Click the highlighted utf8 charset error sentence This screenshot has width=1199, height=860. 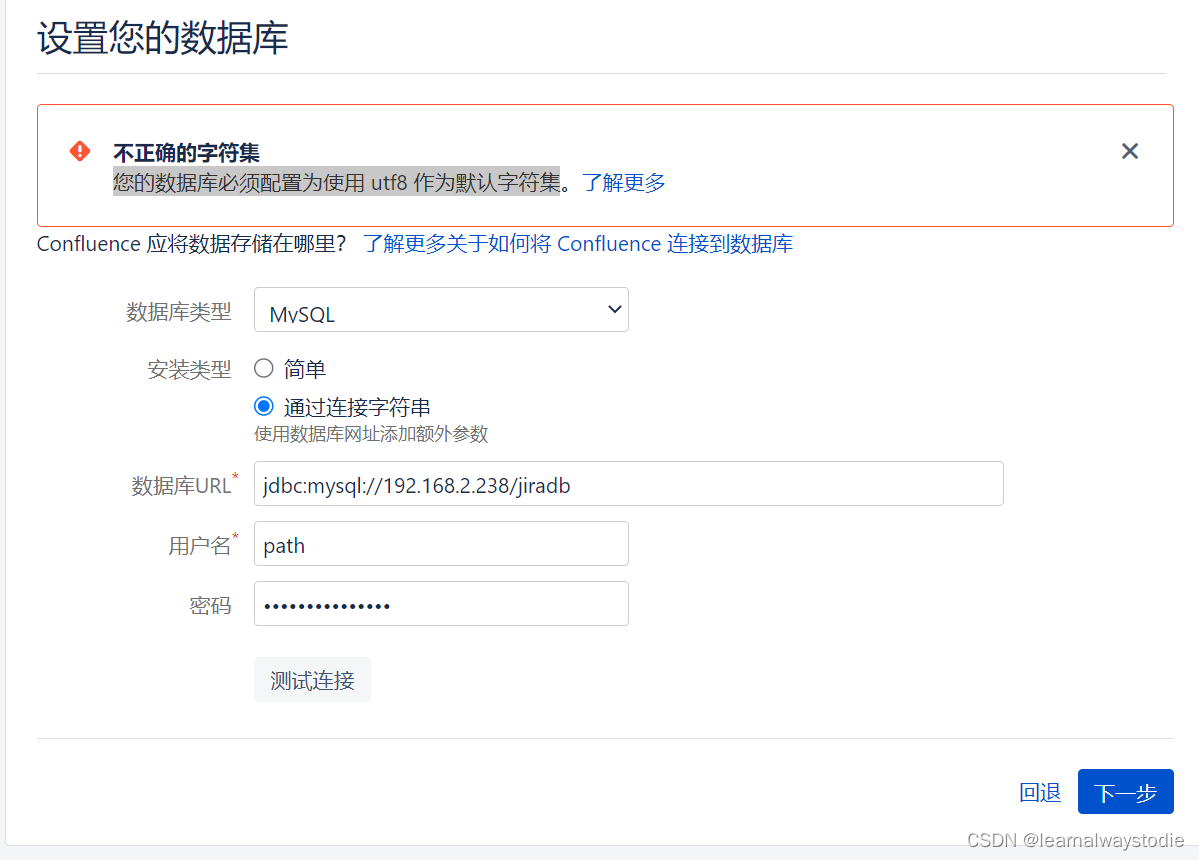pos(336,182)
